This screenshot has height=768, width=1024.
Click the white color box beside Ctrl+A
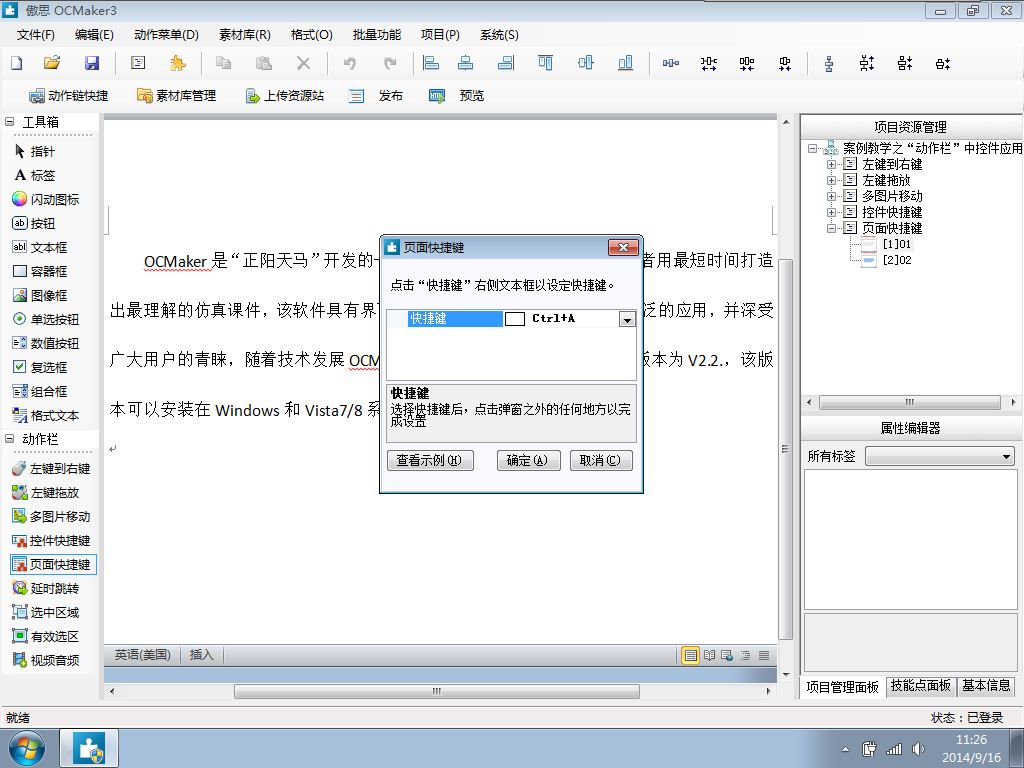click(x=515, y=319)
